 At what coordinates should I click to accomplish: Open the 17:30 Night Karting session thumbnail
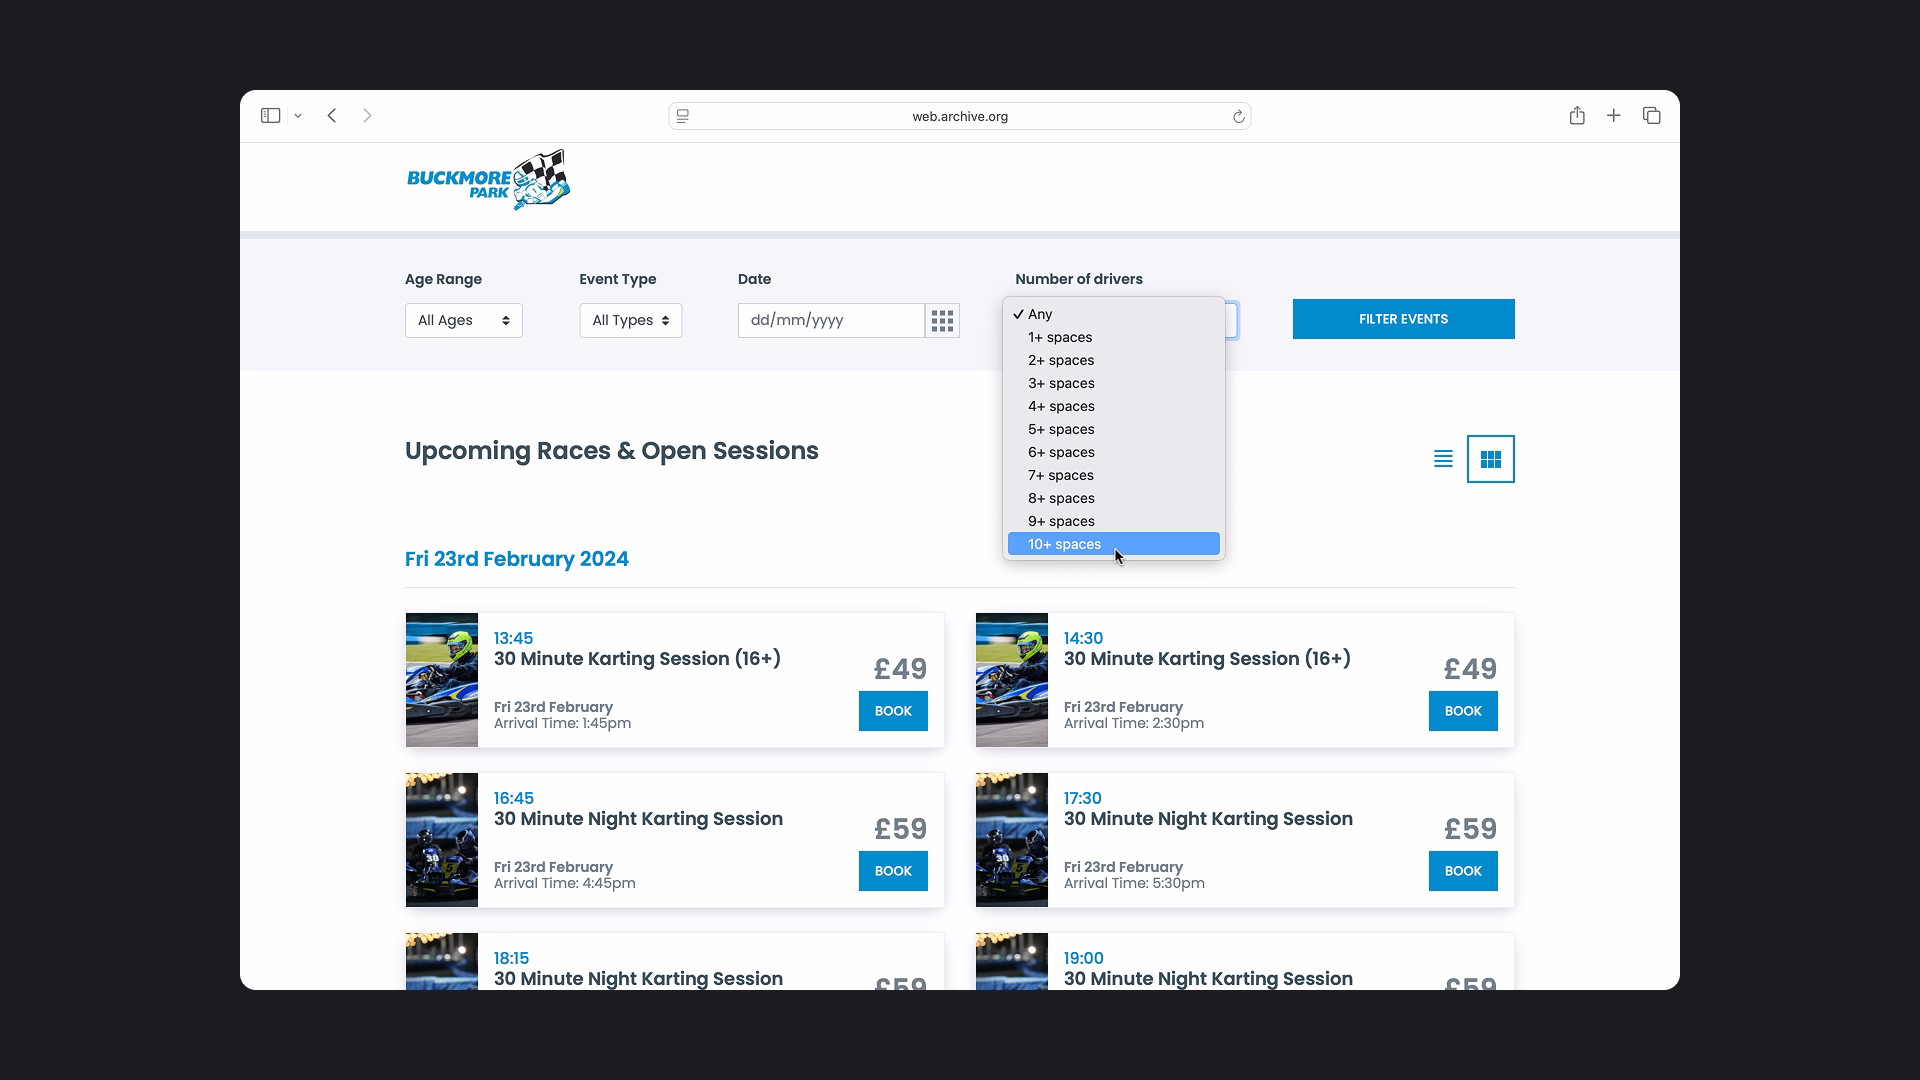point(1011,840)
